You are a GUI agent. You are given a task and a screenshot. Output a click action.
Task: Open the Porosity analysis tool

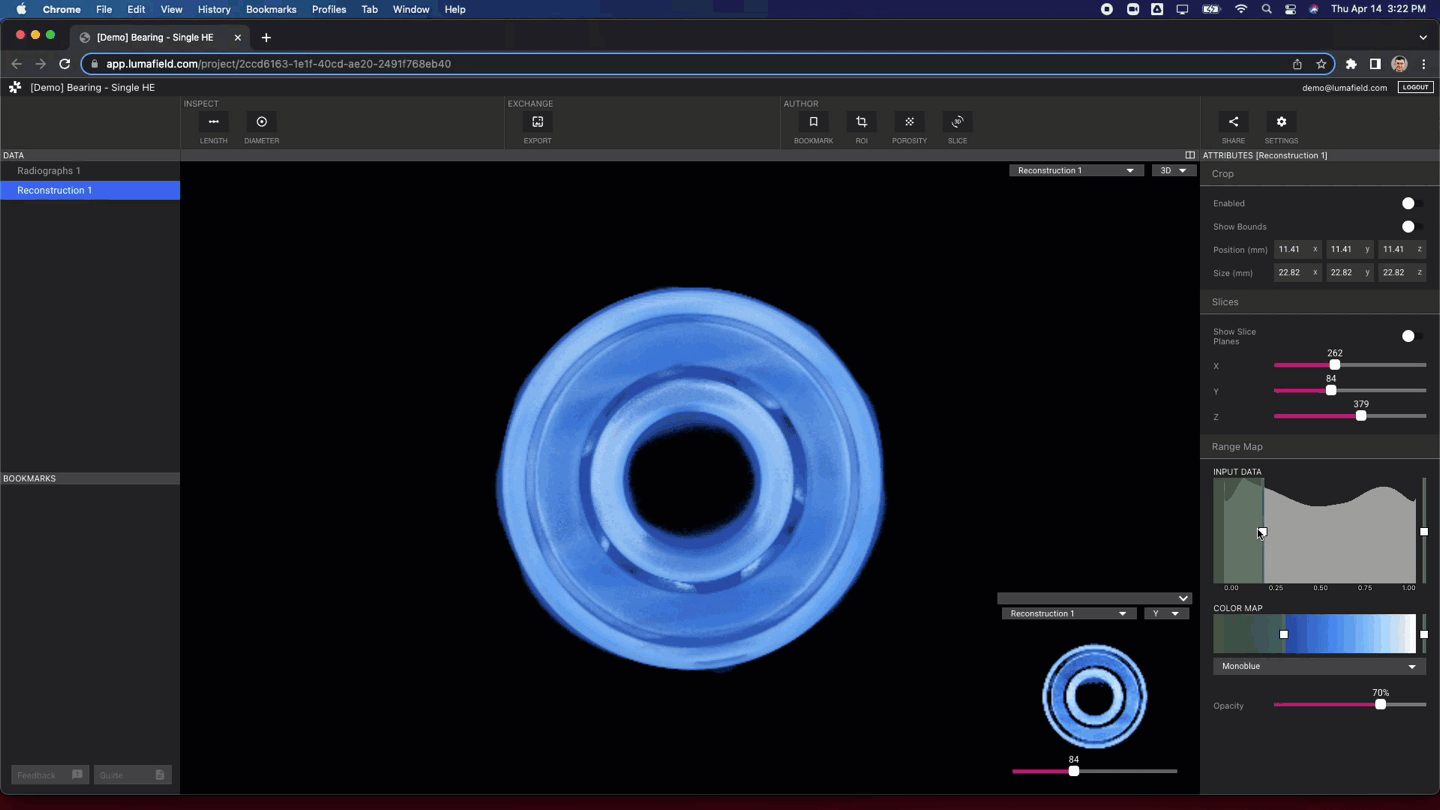tap(909, 122)
